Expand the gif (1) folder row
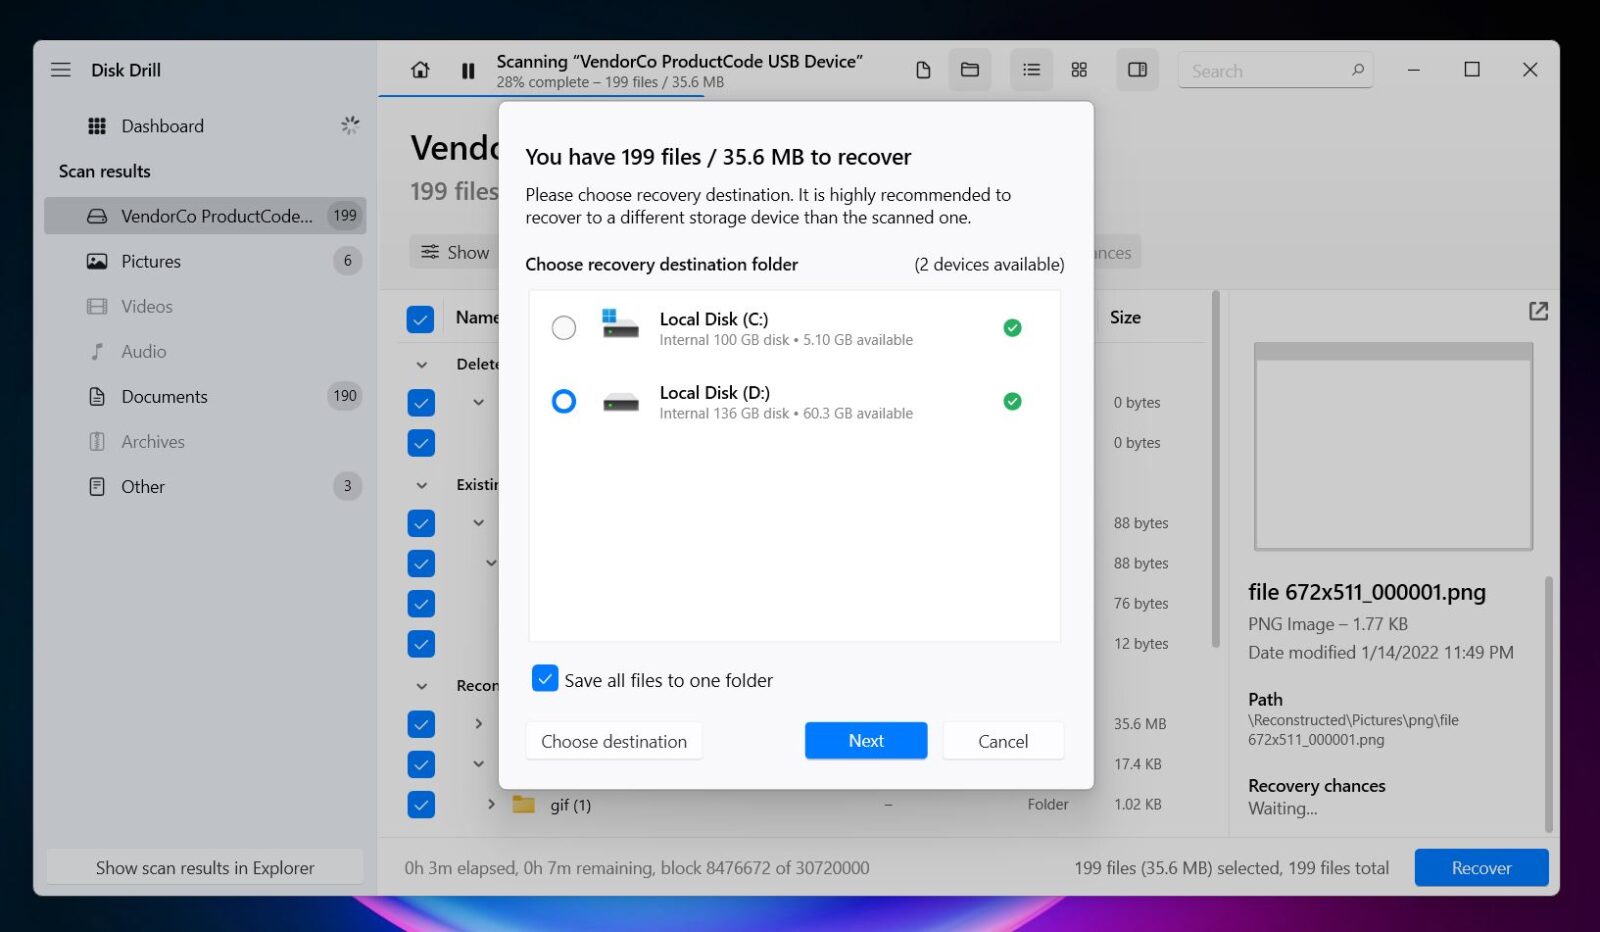The width and height of the screenshot is (1600, 932). (x=490, y=804)
